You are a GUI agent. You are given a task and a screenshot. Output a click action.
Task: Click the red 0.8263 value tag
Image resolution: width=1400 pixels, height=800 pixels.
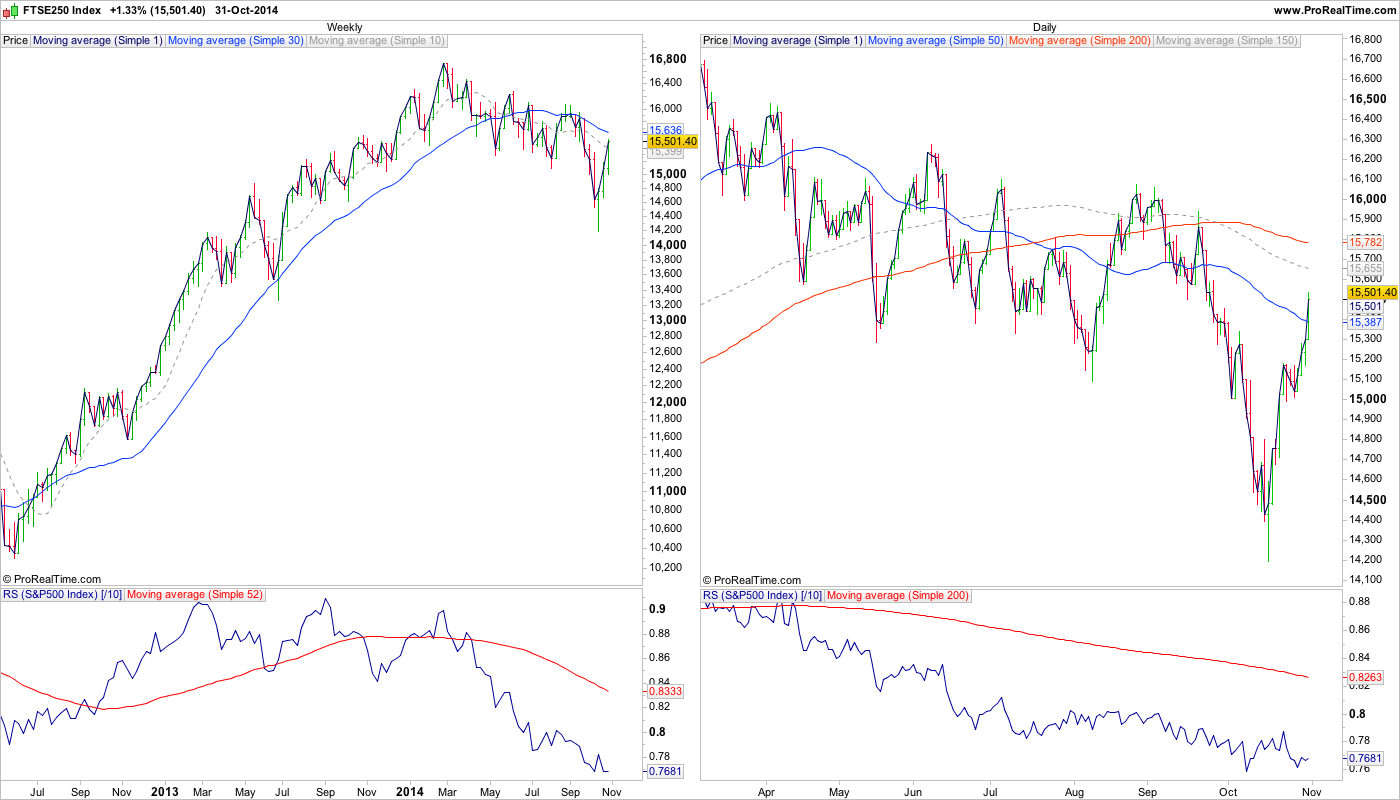[1365, 677]
